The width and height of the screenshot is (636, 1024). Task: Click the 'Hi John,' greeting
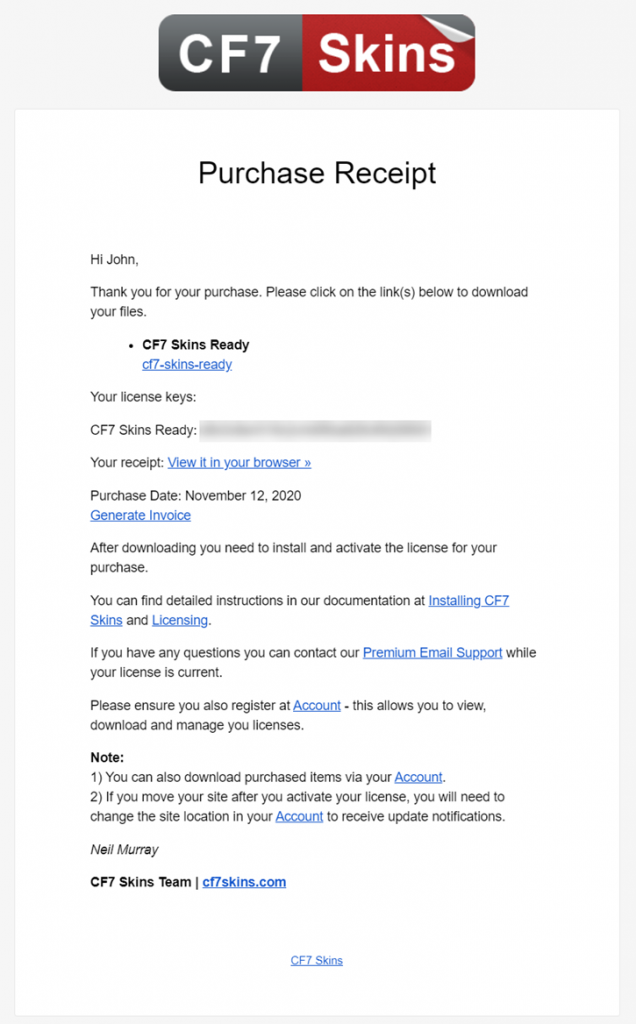click(114, 260)
